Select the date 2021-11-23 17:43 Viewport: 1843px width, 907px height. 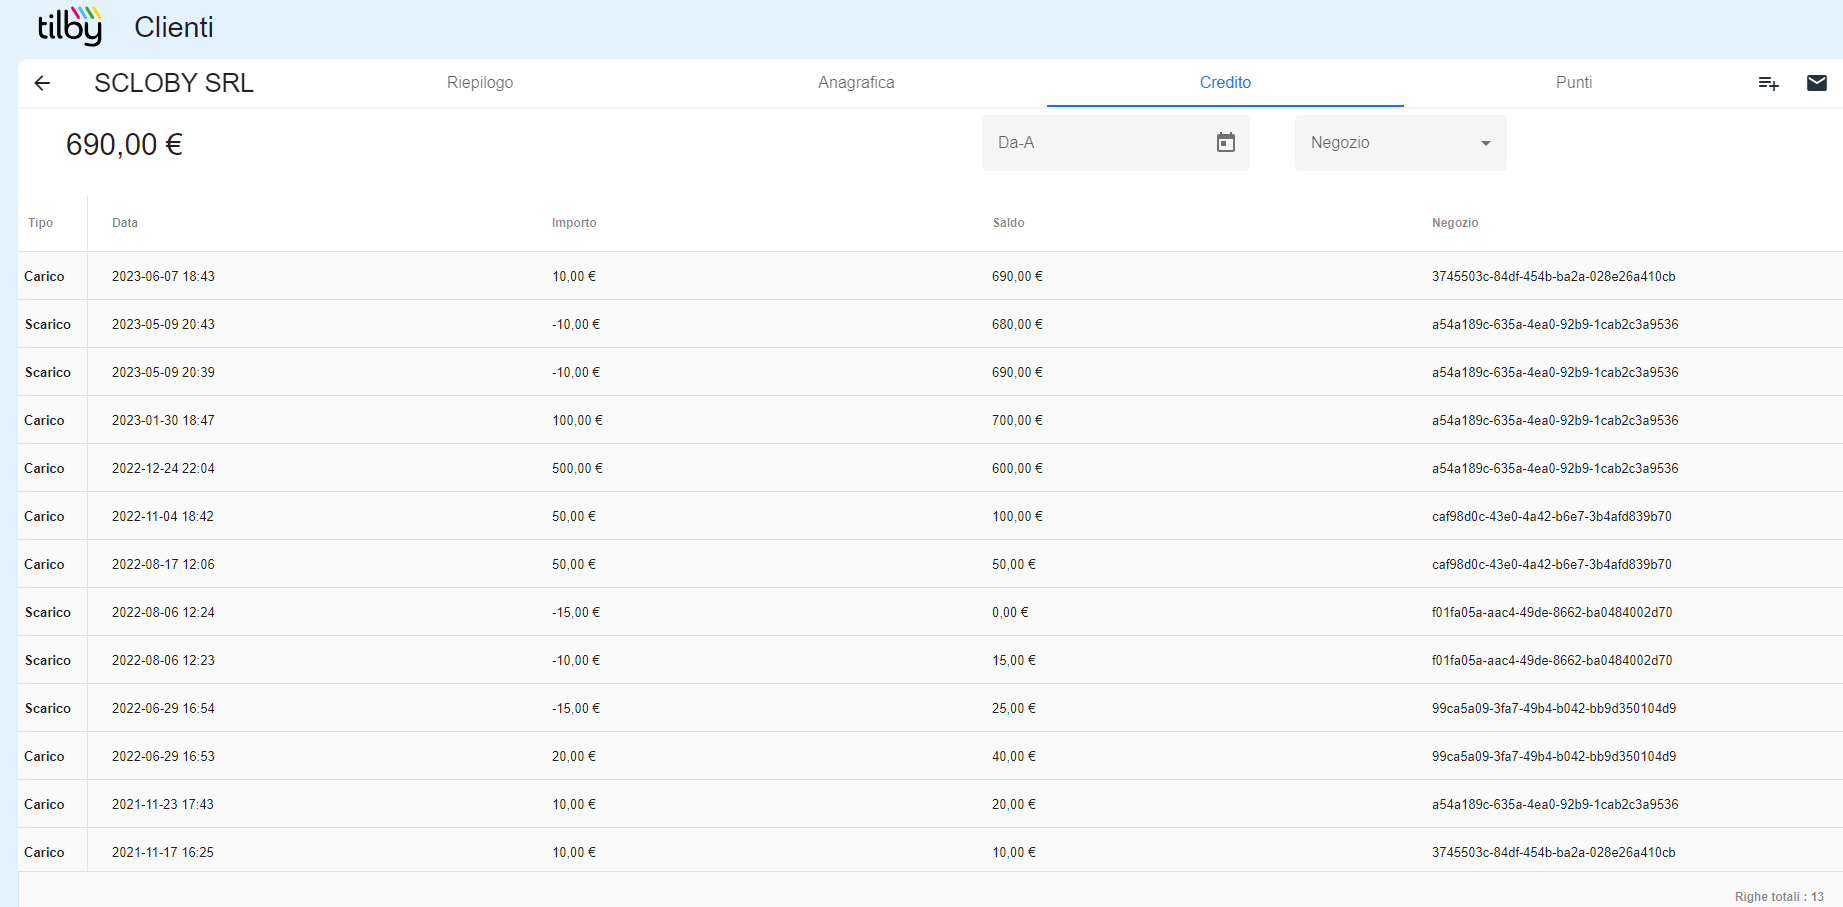click(163, 805)
